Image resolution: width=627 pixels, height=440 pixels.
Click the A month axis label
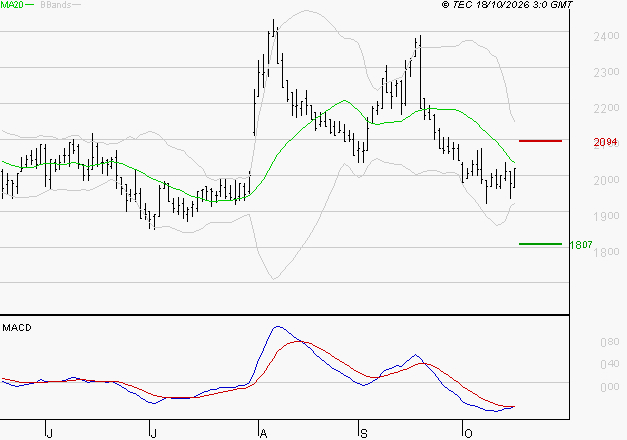click(263, 434)
